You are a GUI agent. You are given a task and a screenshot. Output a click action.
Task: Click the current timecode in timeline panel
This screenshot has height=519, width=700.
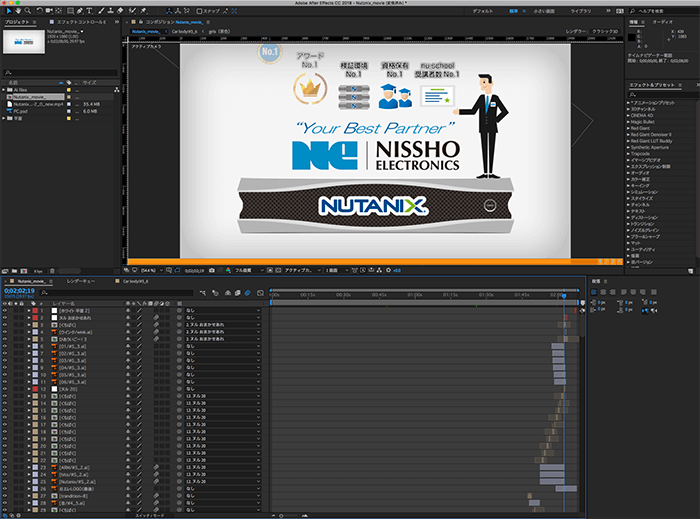(21, 291)
